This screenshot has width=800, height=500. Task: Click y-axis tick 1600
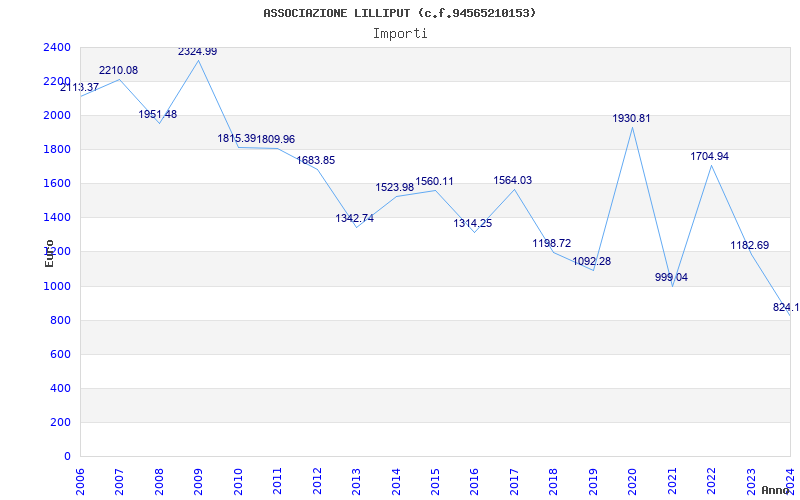[x=57, y=184]
